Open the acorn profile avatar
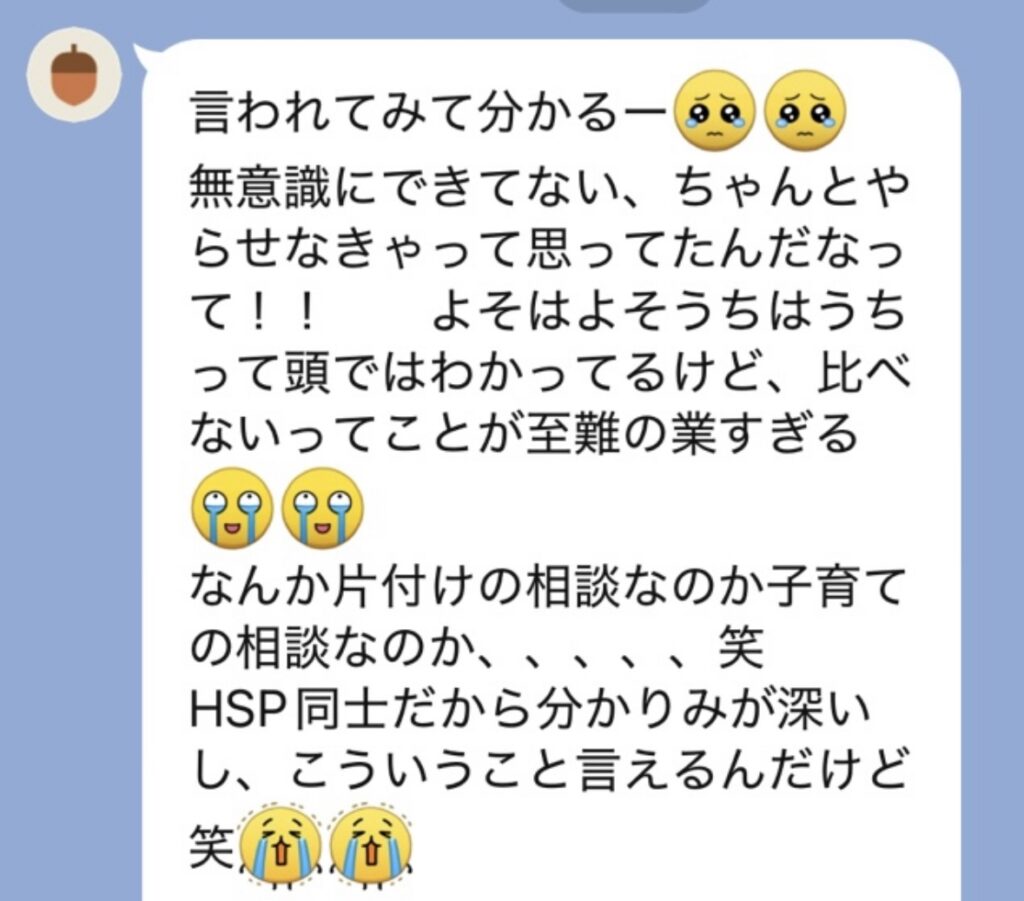The image size is (1024, 901). click(x=74, y=74)
